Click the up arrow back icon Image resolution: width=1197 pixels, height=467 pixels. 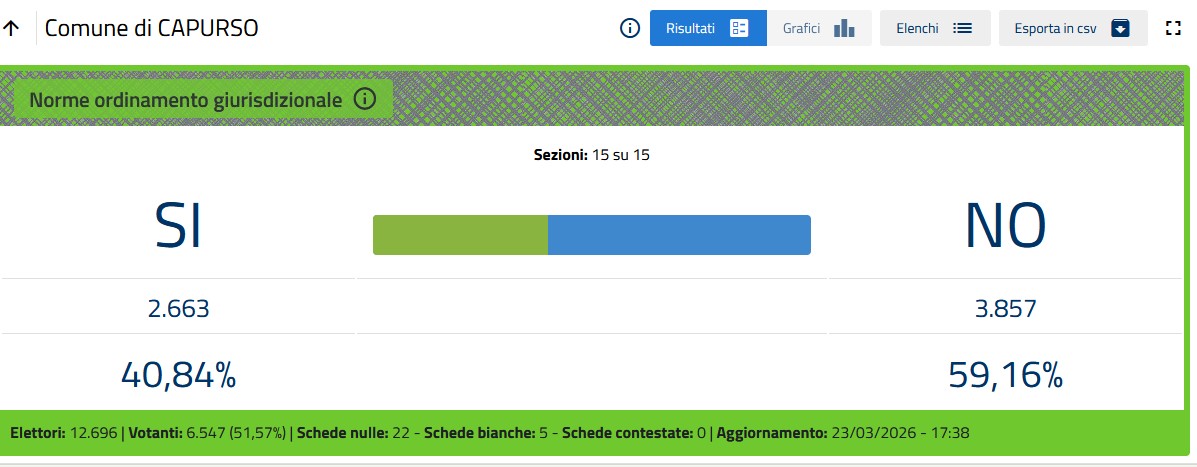coord(12,28)
